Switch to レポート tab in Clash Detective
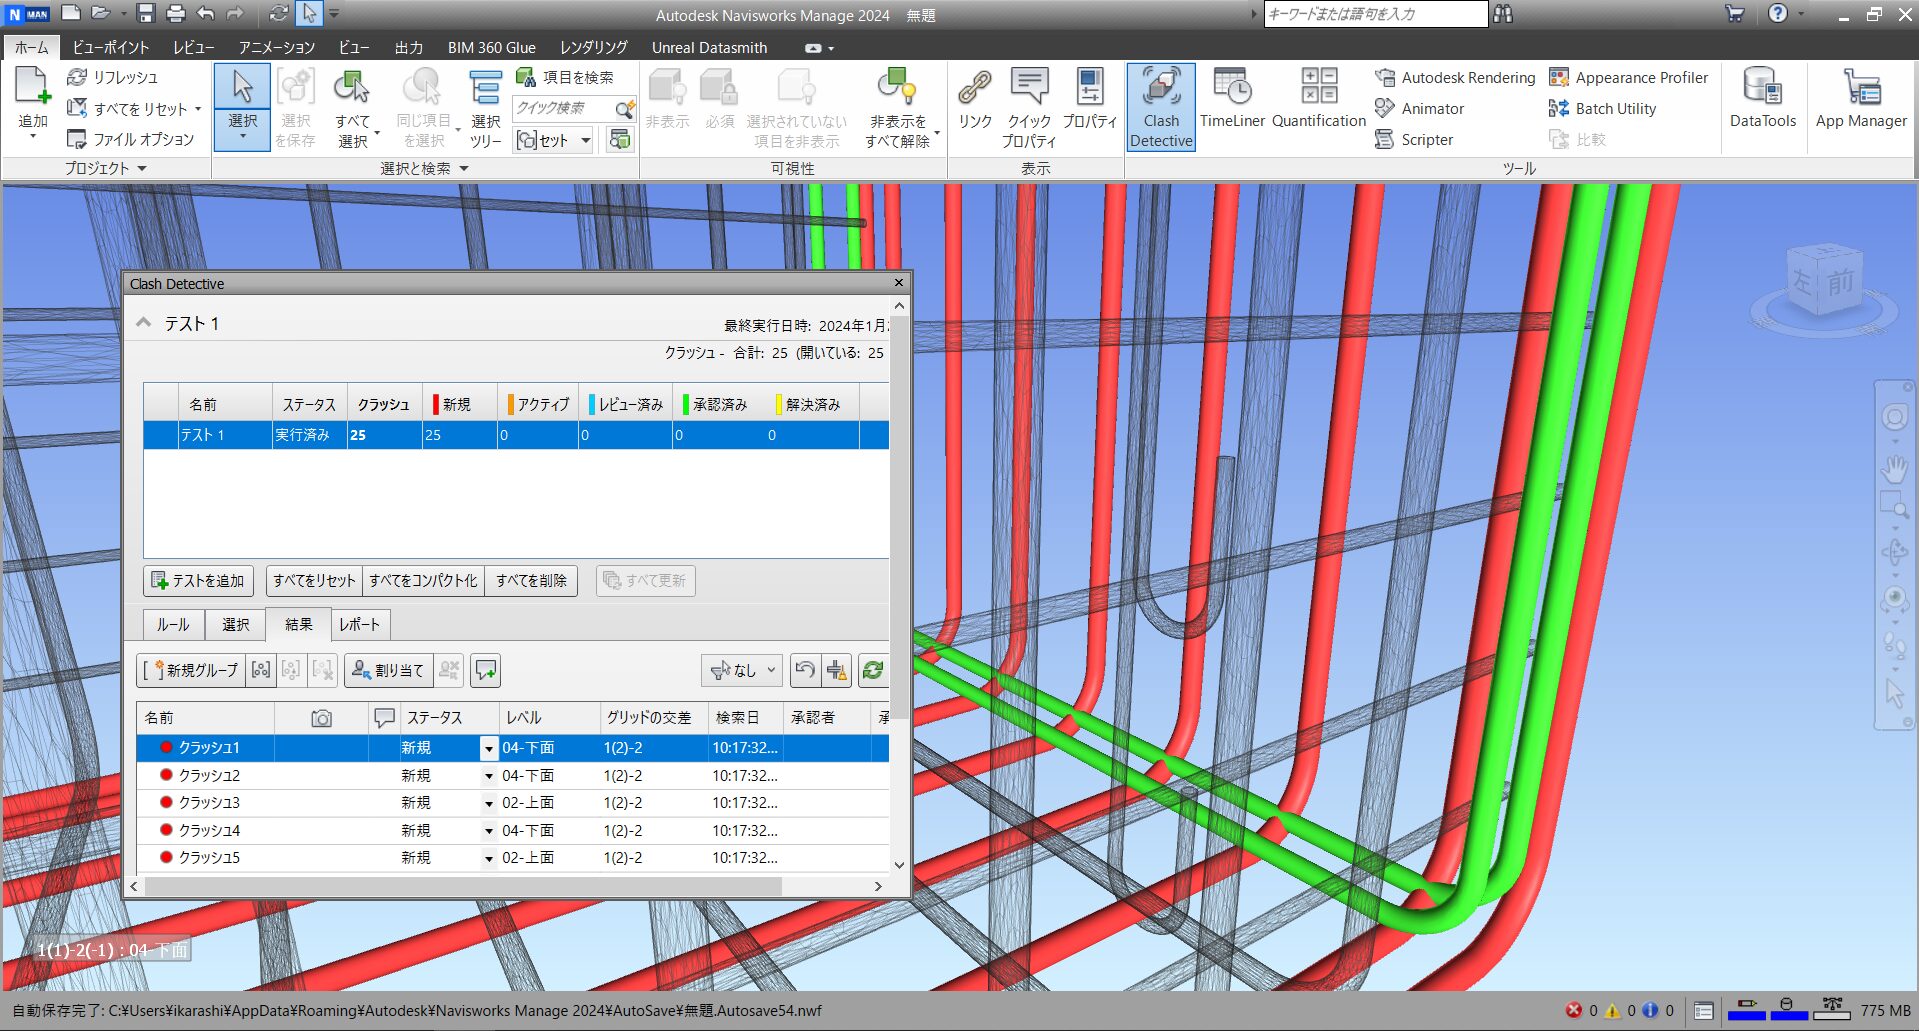This screenshot has height=1031, width=1919. pyautogui.click(x=359, y=624)
